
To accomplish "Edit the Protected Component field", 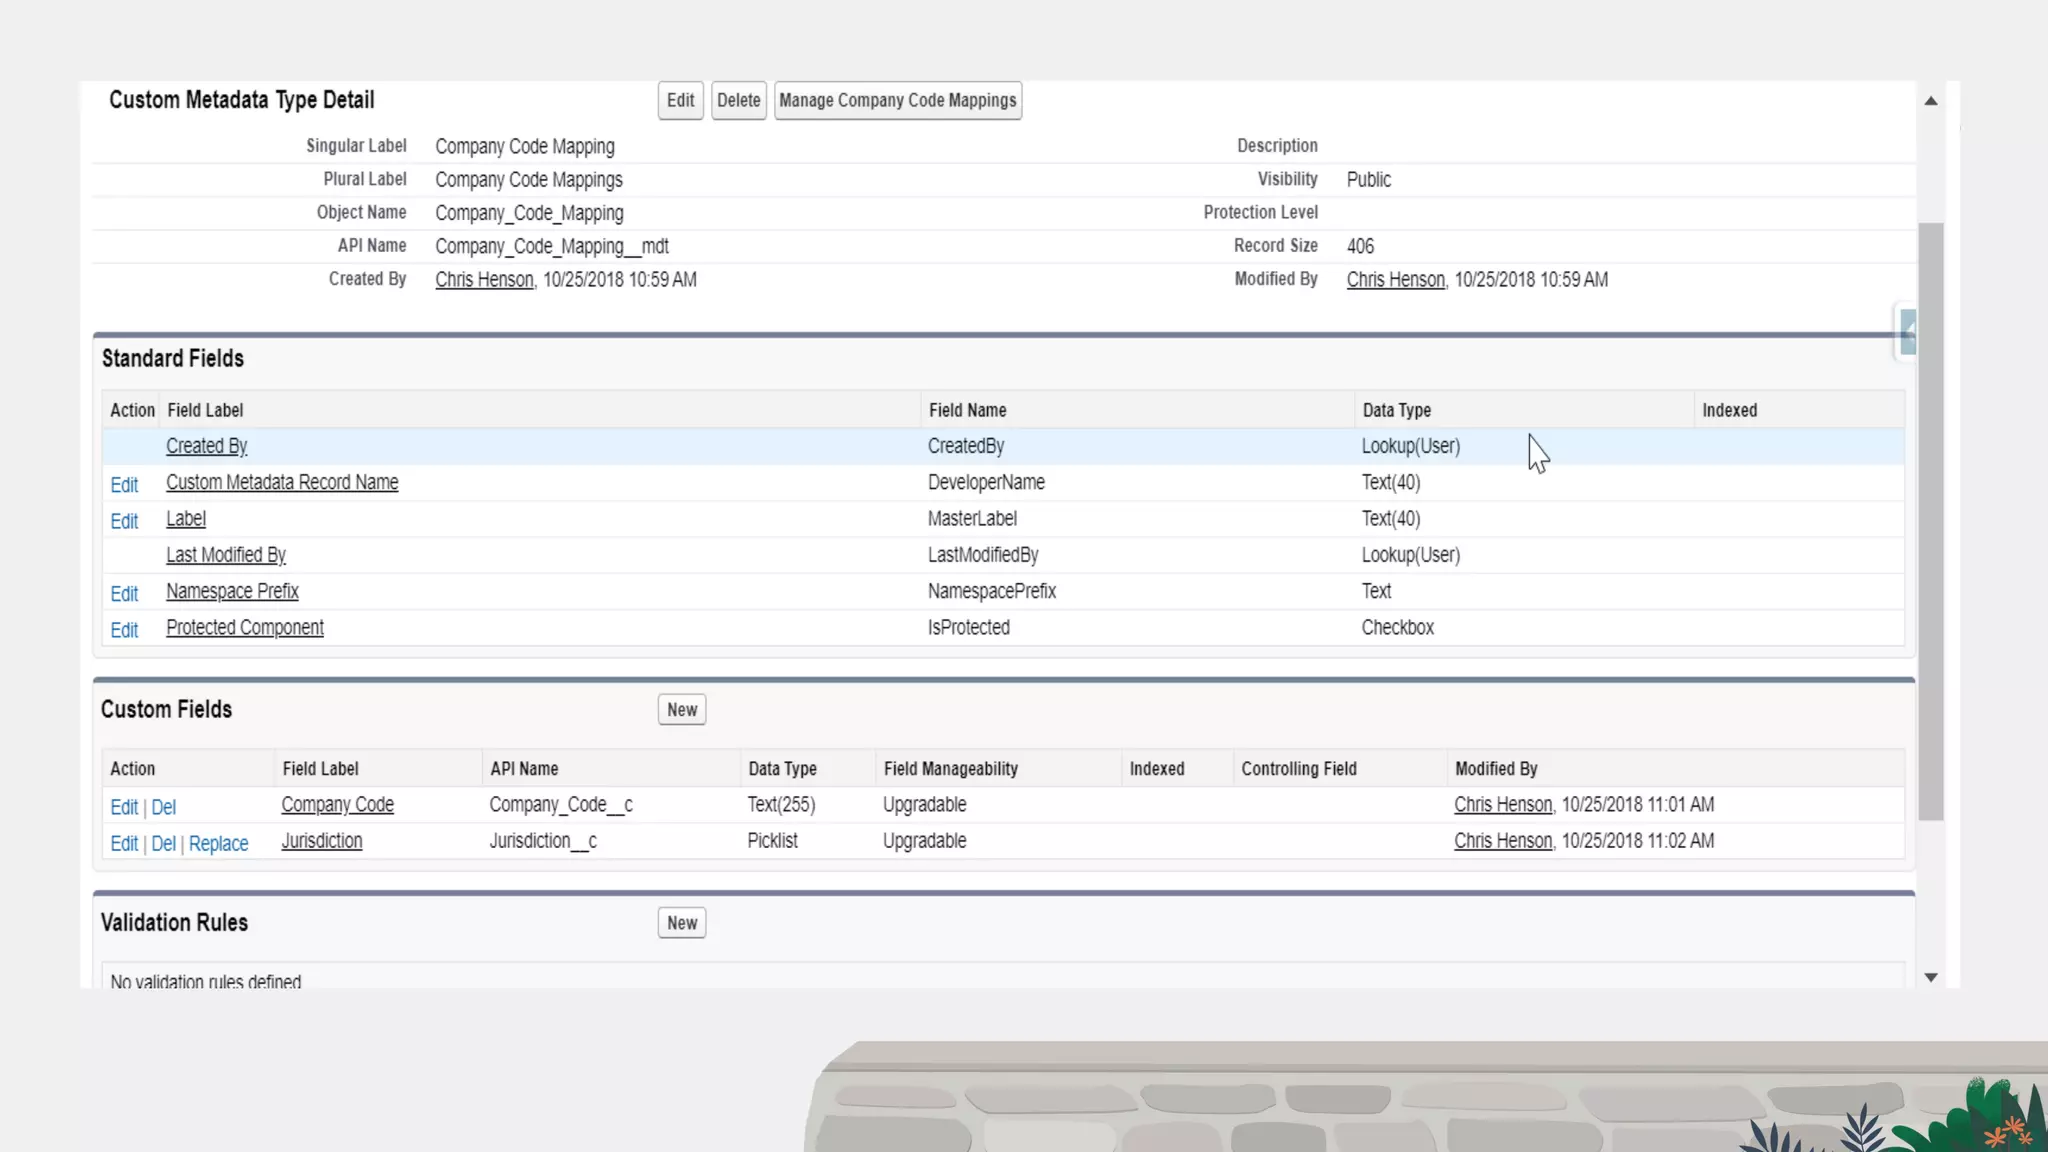I will pyautogui.click(x=124, y=630).
